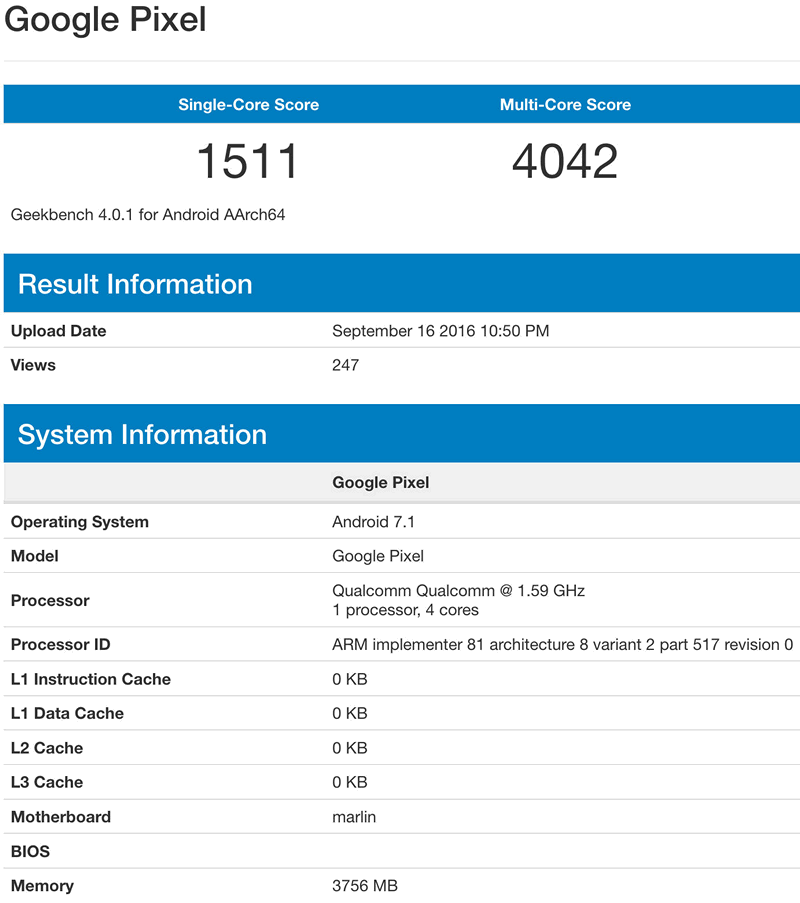Select the L1 Instruction Cache '0 KB' value
Image resolution: width=800 pixels, height=903 pixels.
pos(350,679)
